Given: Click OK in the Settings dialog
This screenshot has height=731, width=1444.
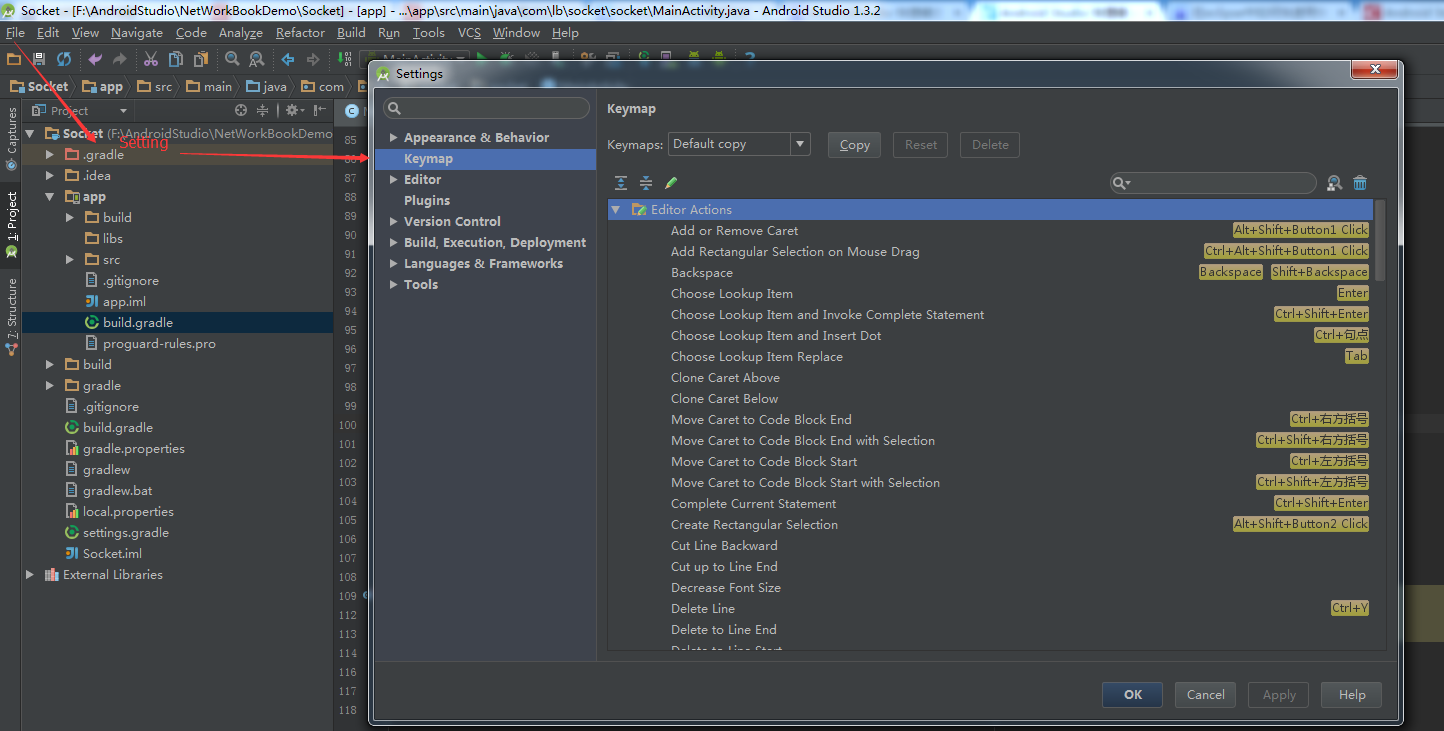Looking at the screenshot, I should 1132,695.
